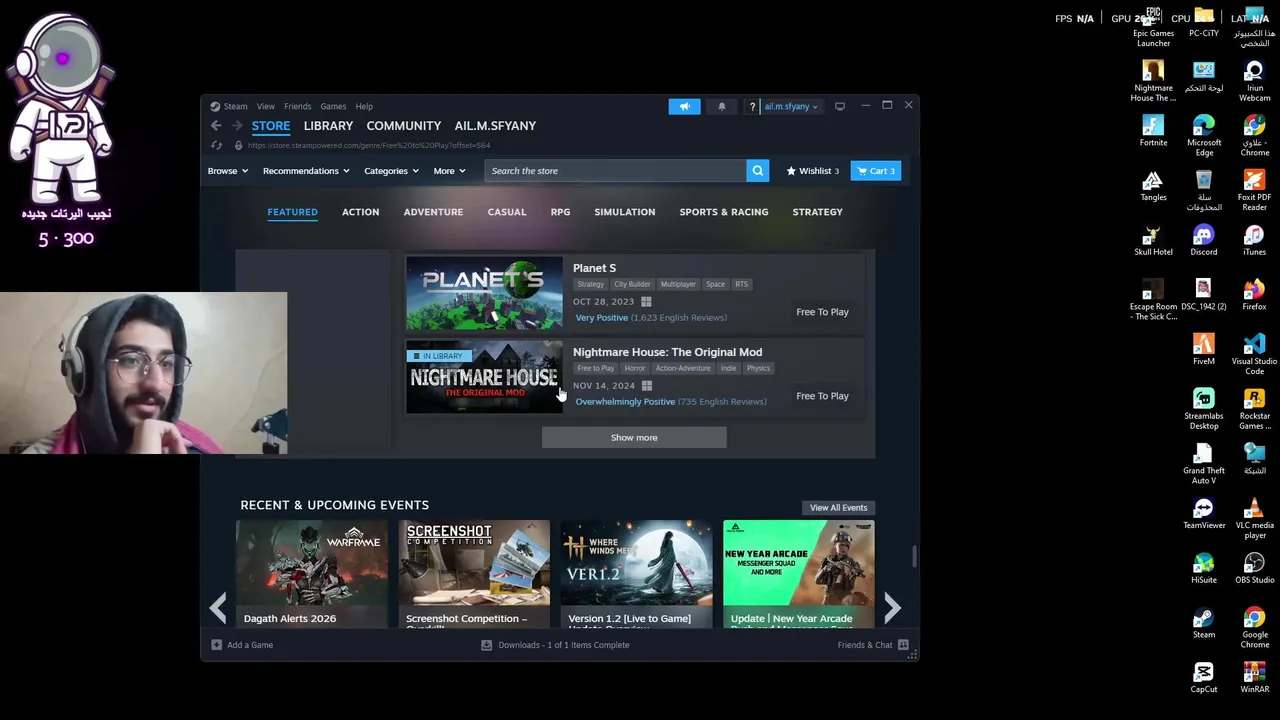Launch TeamViewer from the desktop

(x=1204, y=514)
